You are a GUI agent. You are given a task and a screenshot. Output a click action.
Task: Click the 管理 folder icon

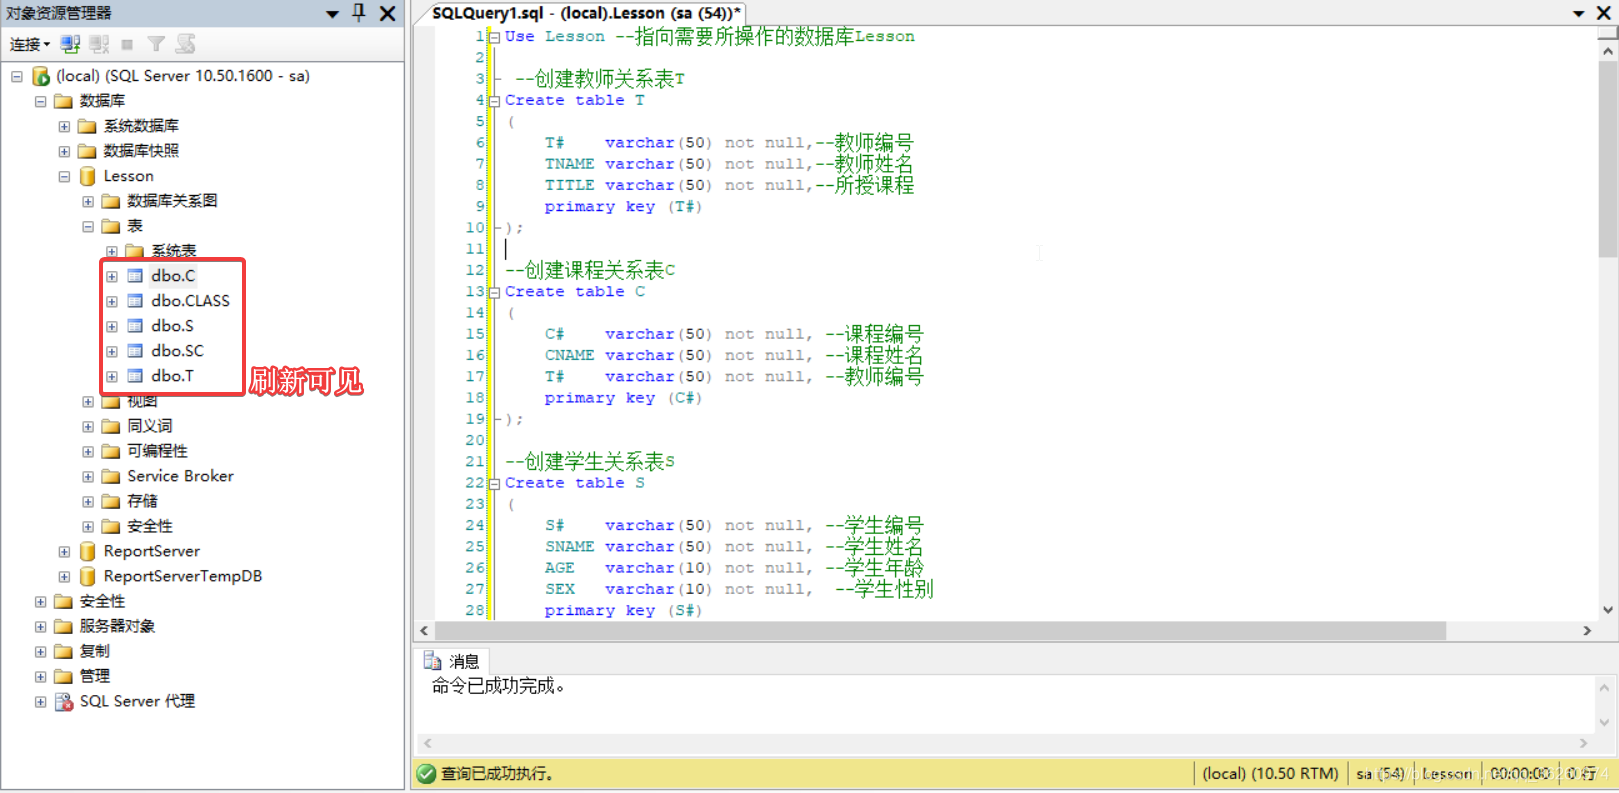point(64,676)
